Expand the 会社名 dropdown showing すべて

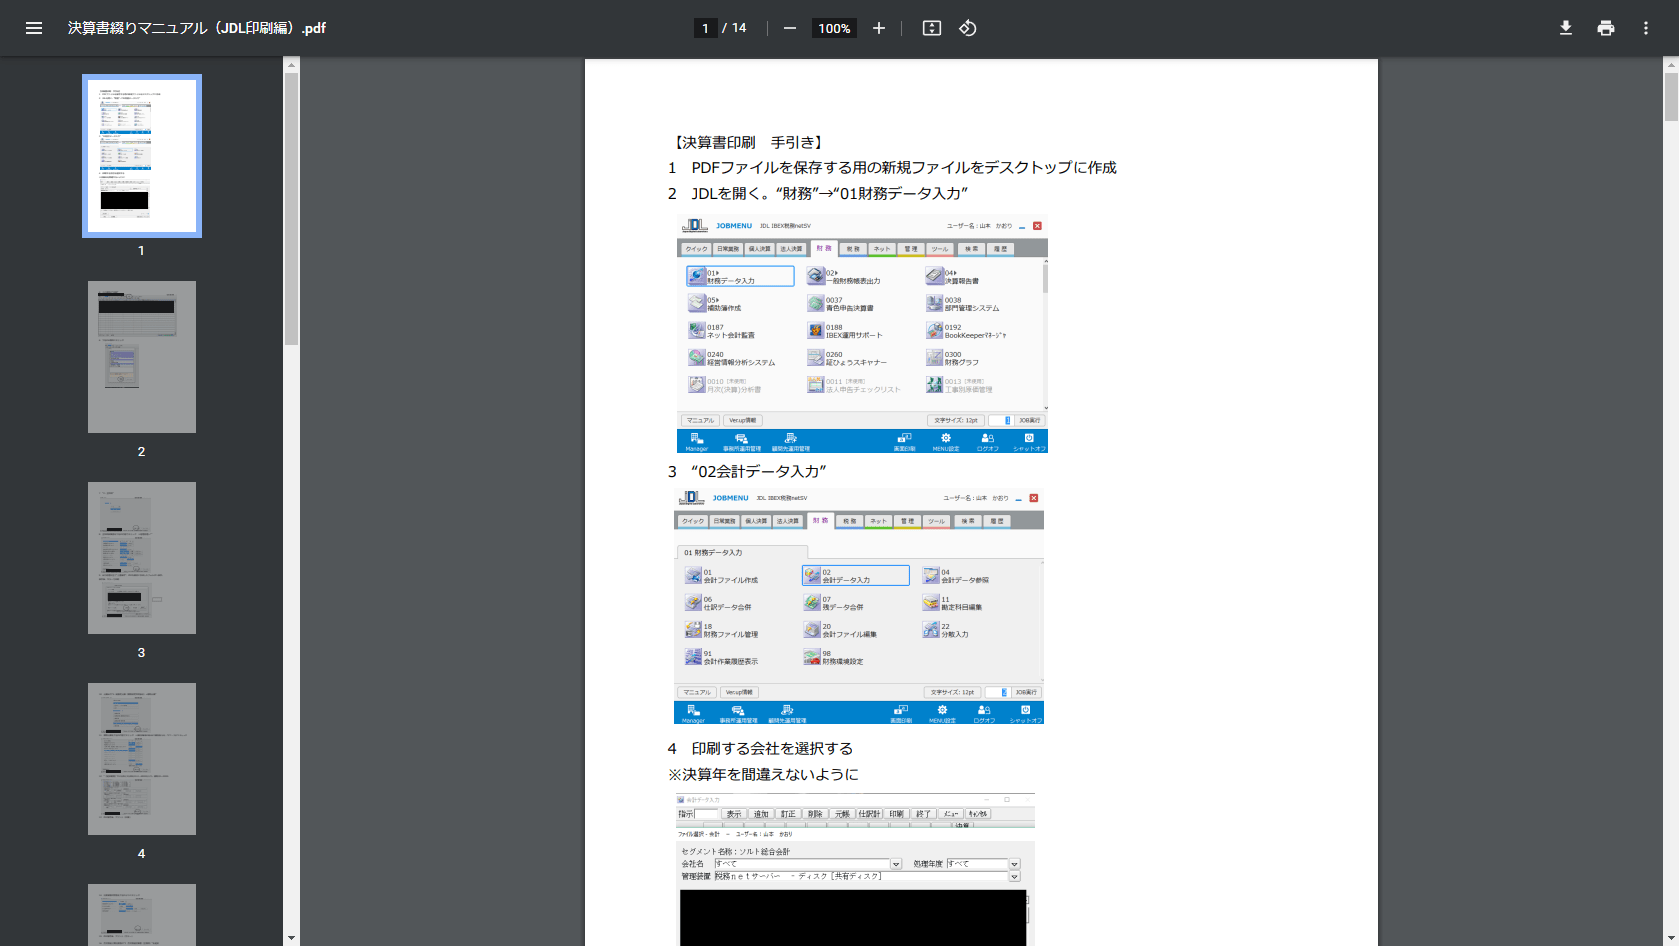point(896,863)
